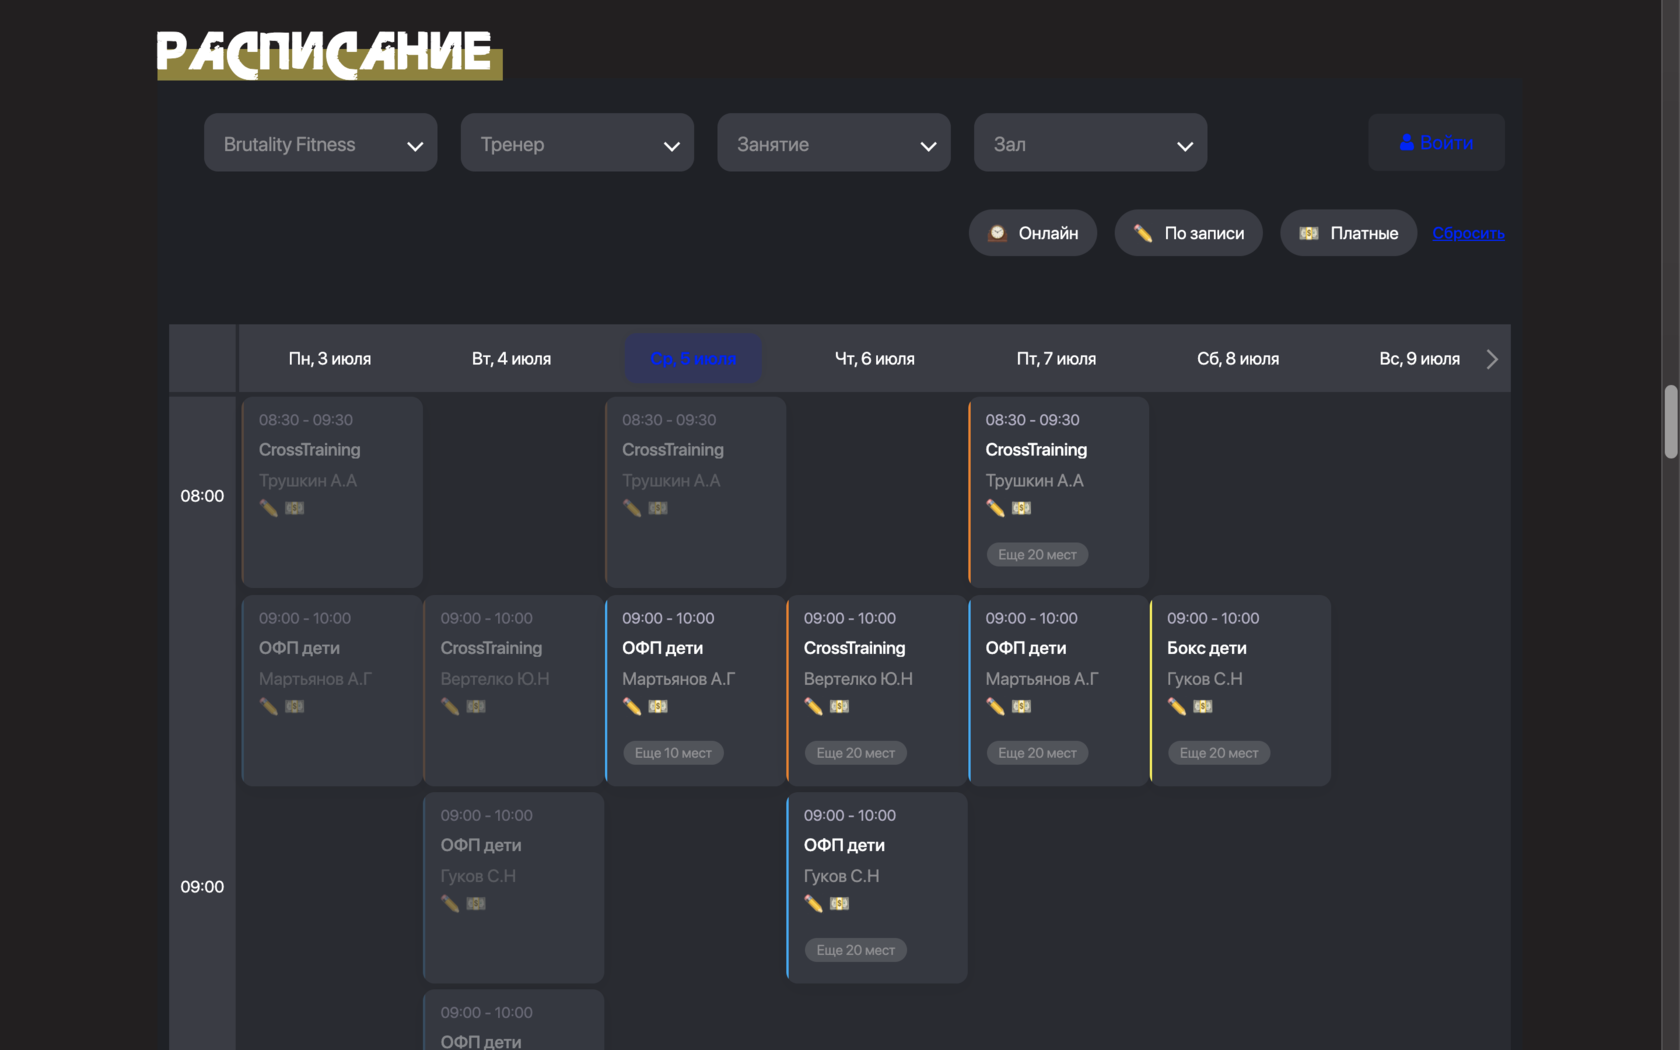
Task: Click the 08:00 time label
Action: [202, 496]
